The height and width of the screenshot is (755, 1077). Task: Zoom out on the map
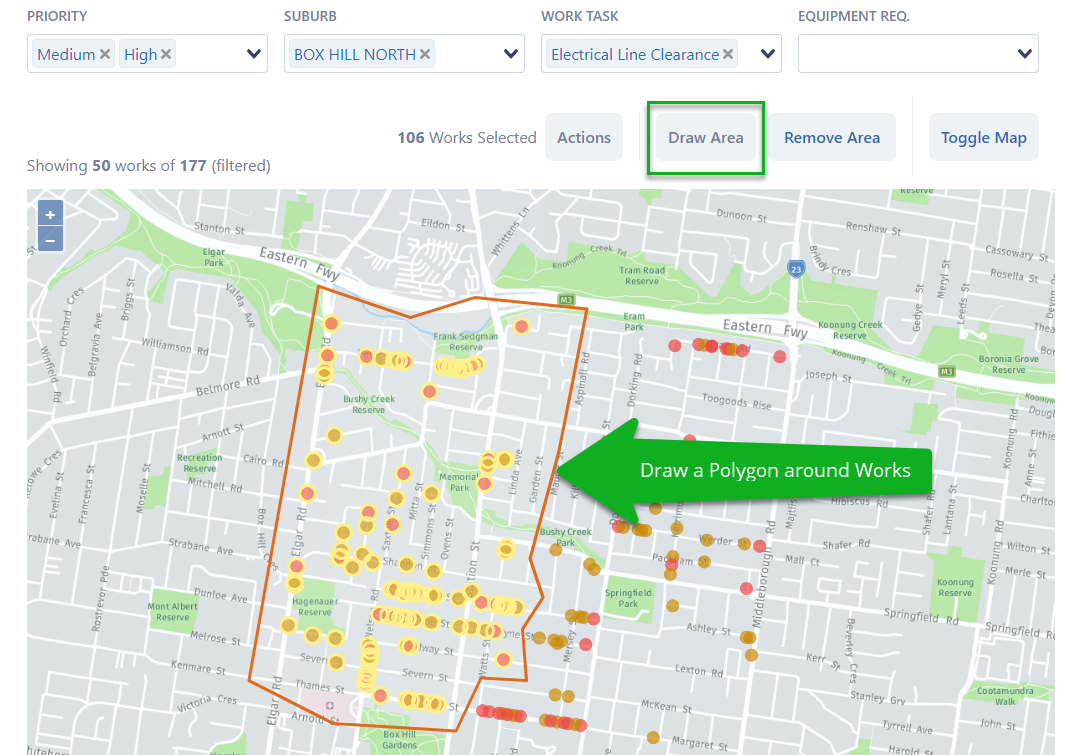click(50, 239)
